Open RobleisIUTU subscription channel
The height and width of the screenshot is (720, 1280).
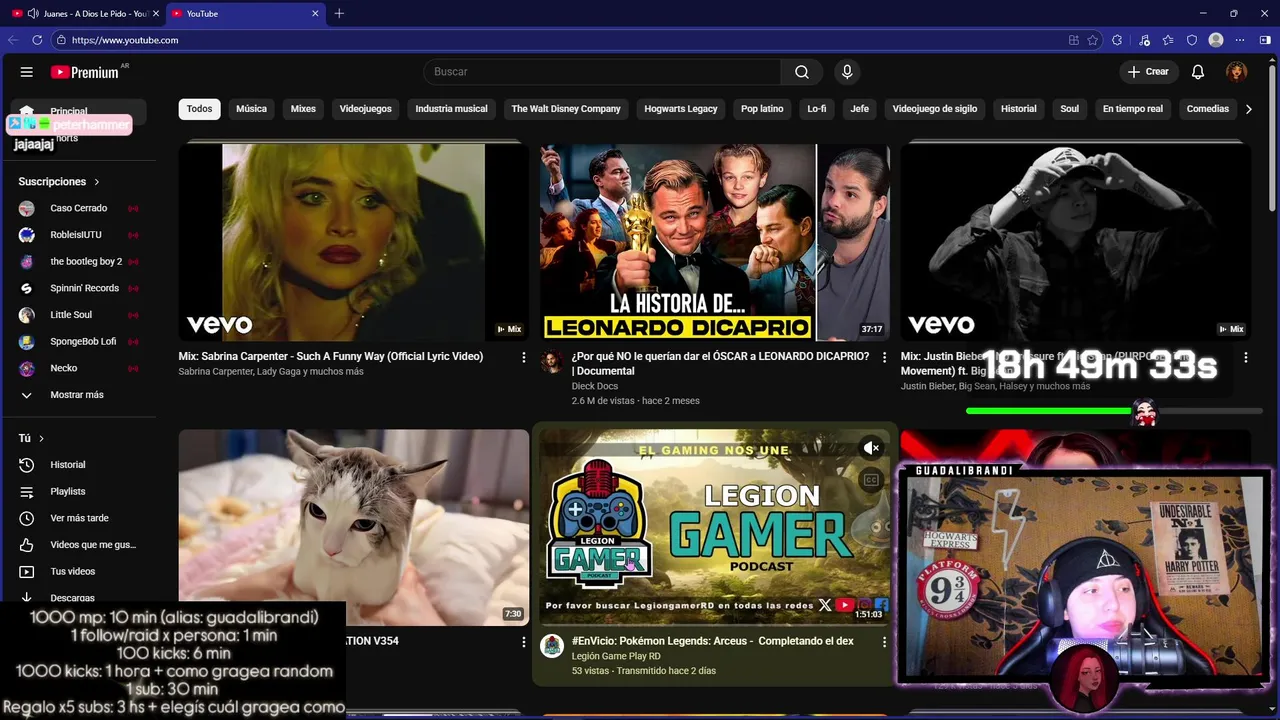click(78, 235)
